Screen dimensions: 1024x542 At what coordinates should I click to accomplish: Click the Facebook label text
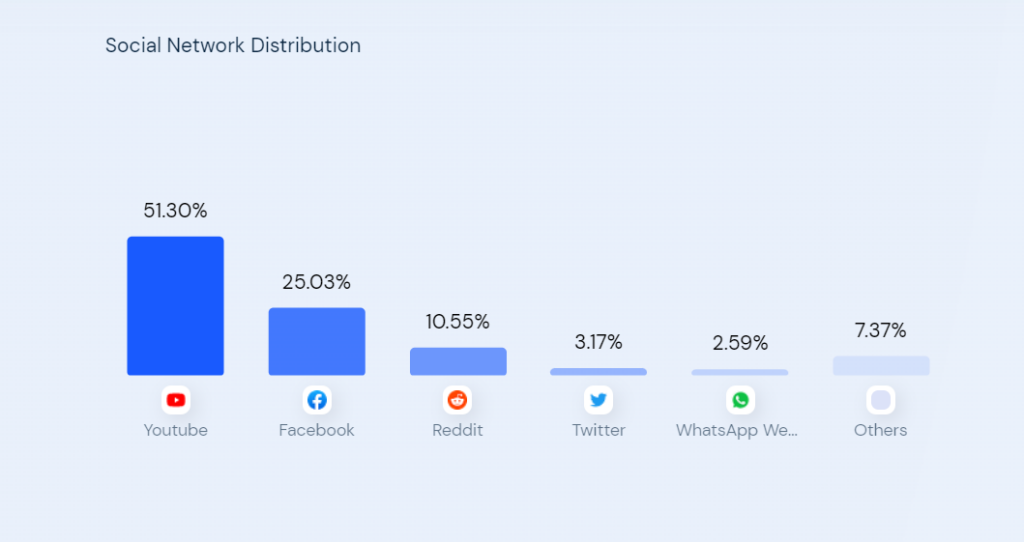[x=317, y=430]
